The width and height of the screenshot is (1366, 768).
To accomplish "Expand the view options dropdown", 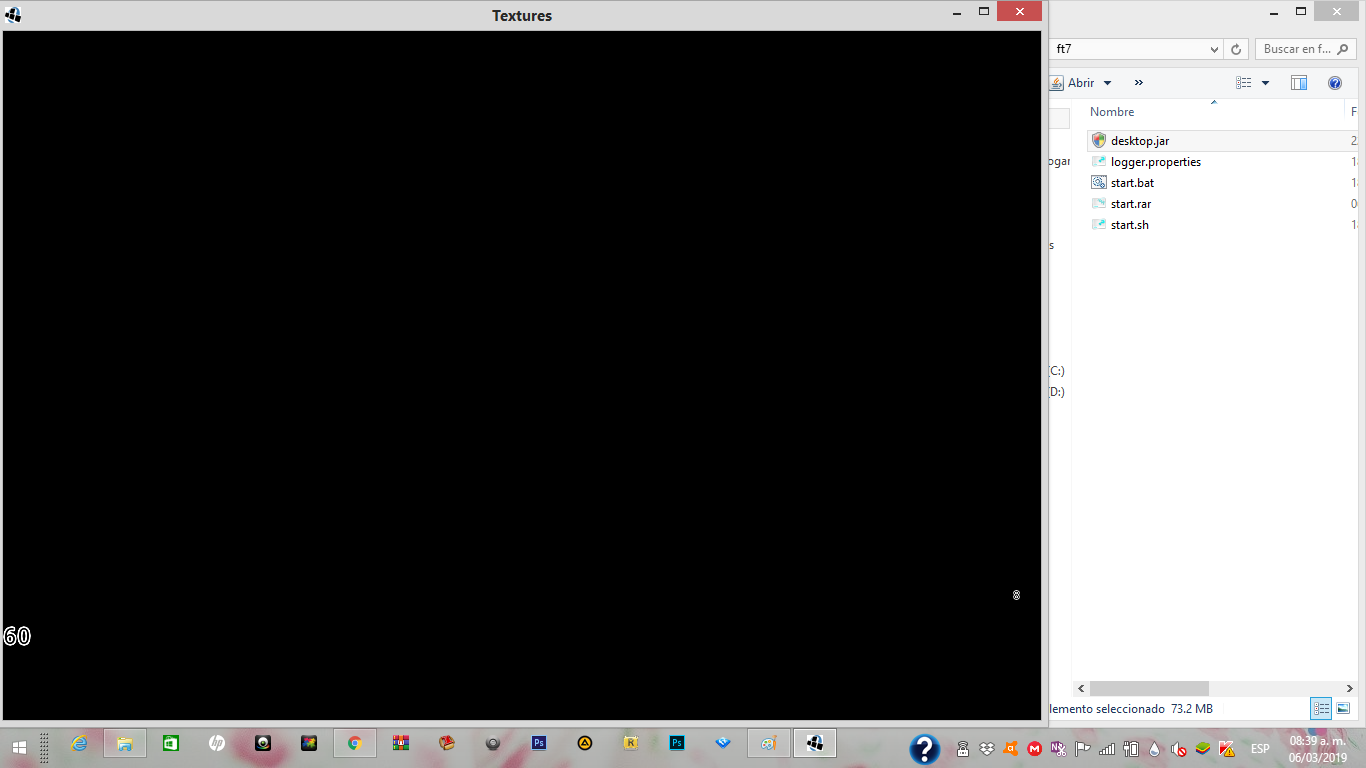I will click(1265, 83).
